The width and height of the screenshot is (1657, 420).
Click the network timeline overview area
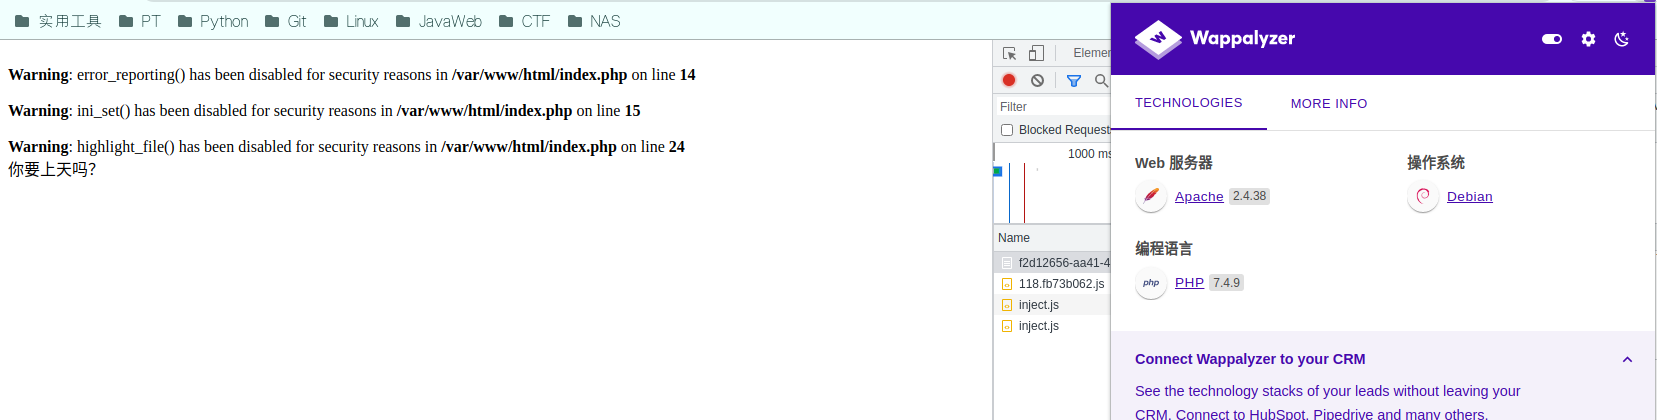[1052, 183]
